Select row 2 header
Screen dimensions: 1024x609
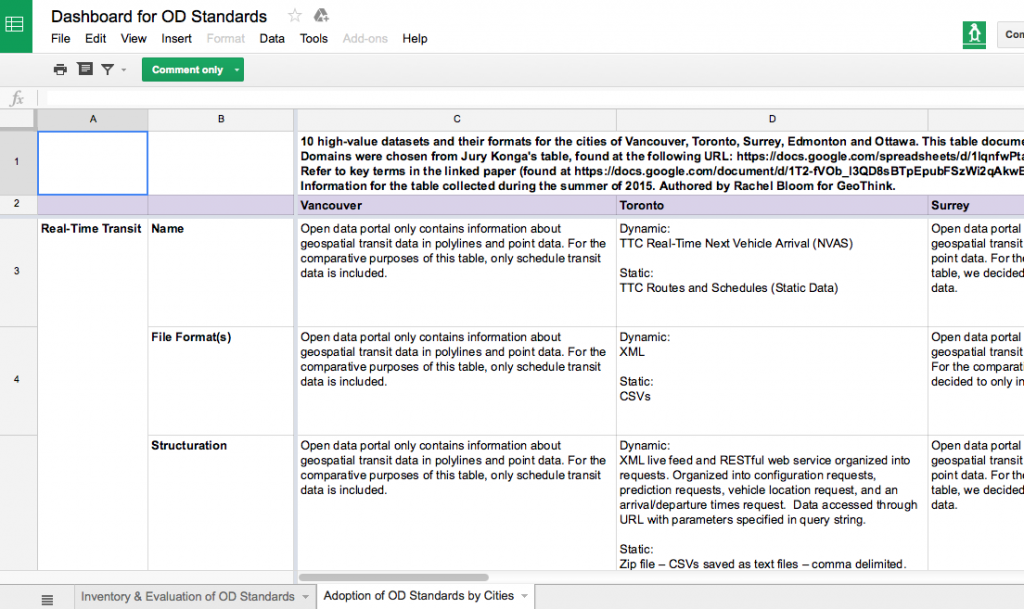coord(17,204)
